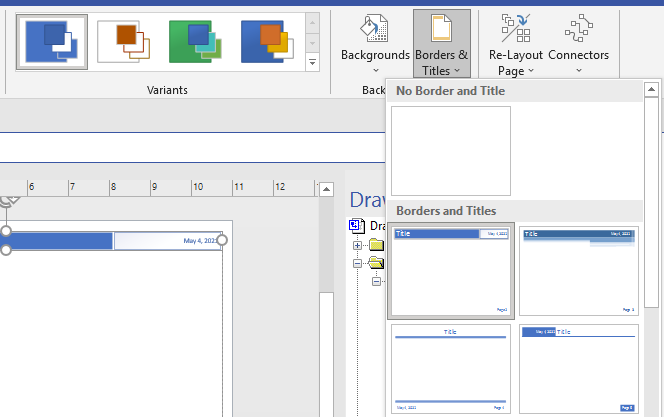This screenshot has width=664, height=417.
Task: Collapse the open folder in drawing tree
Action: click(358, 264)
